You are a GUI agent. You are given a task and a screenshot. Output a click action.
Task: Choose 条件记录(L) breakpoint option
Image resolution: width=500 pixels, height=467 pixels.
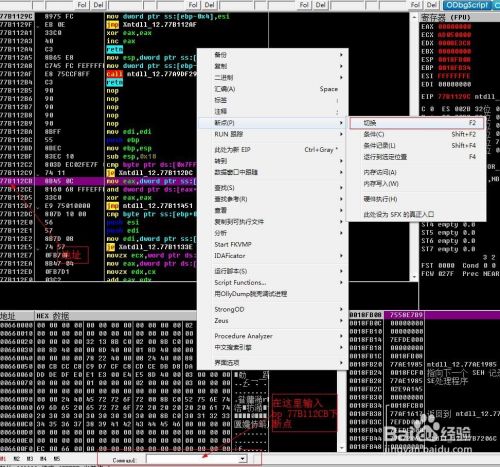(x=416, y=146)
